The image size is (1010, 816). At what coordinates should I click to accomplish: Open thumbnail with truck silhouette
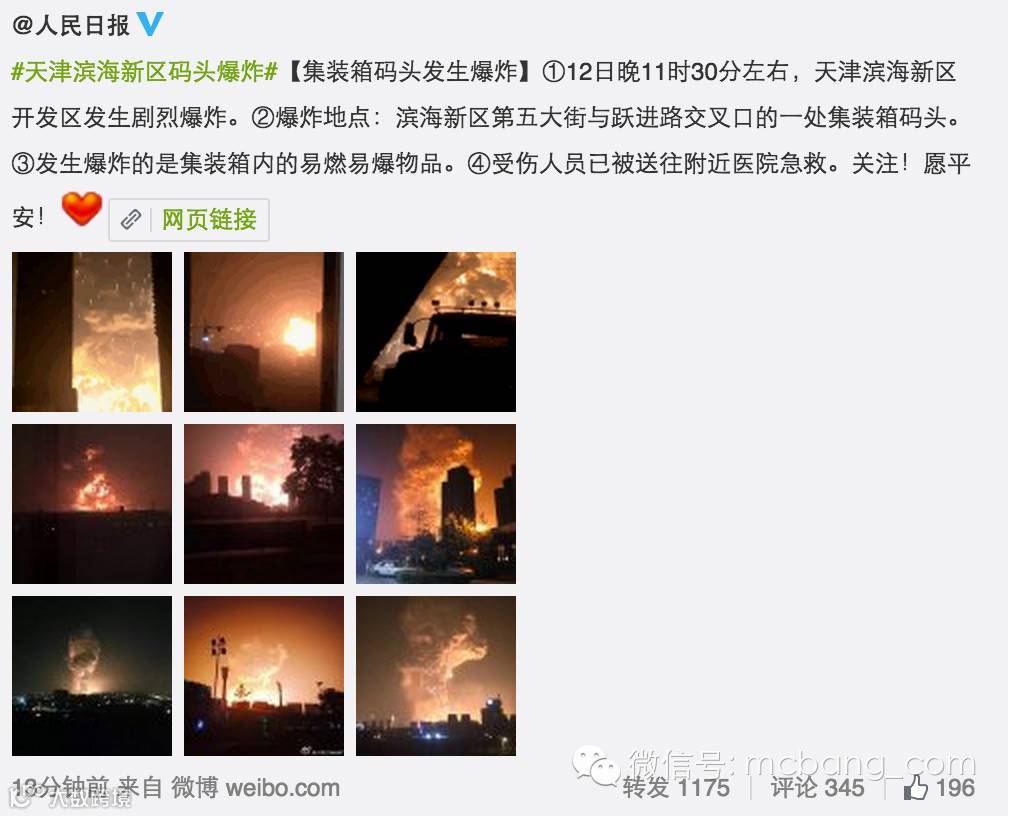436,332
